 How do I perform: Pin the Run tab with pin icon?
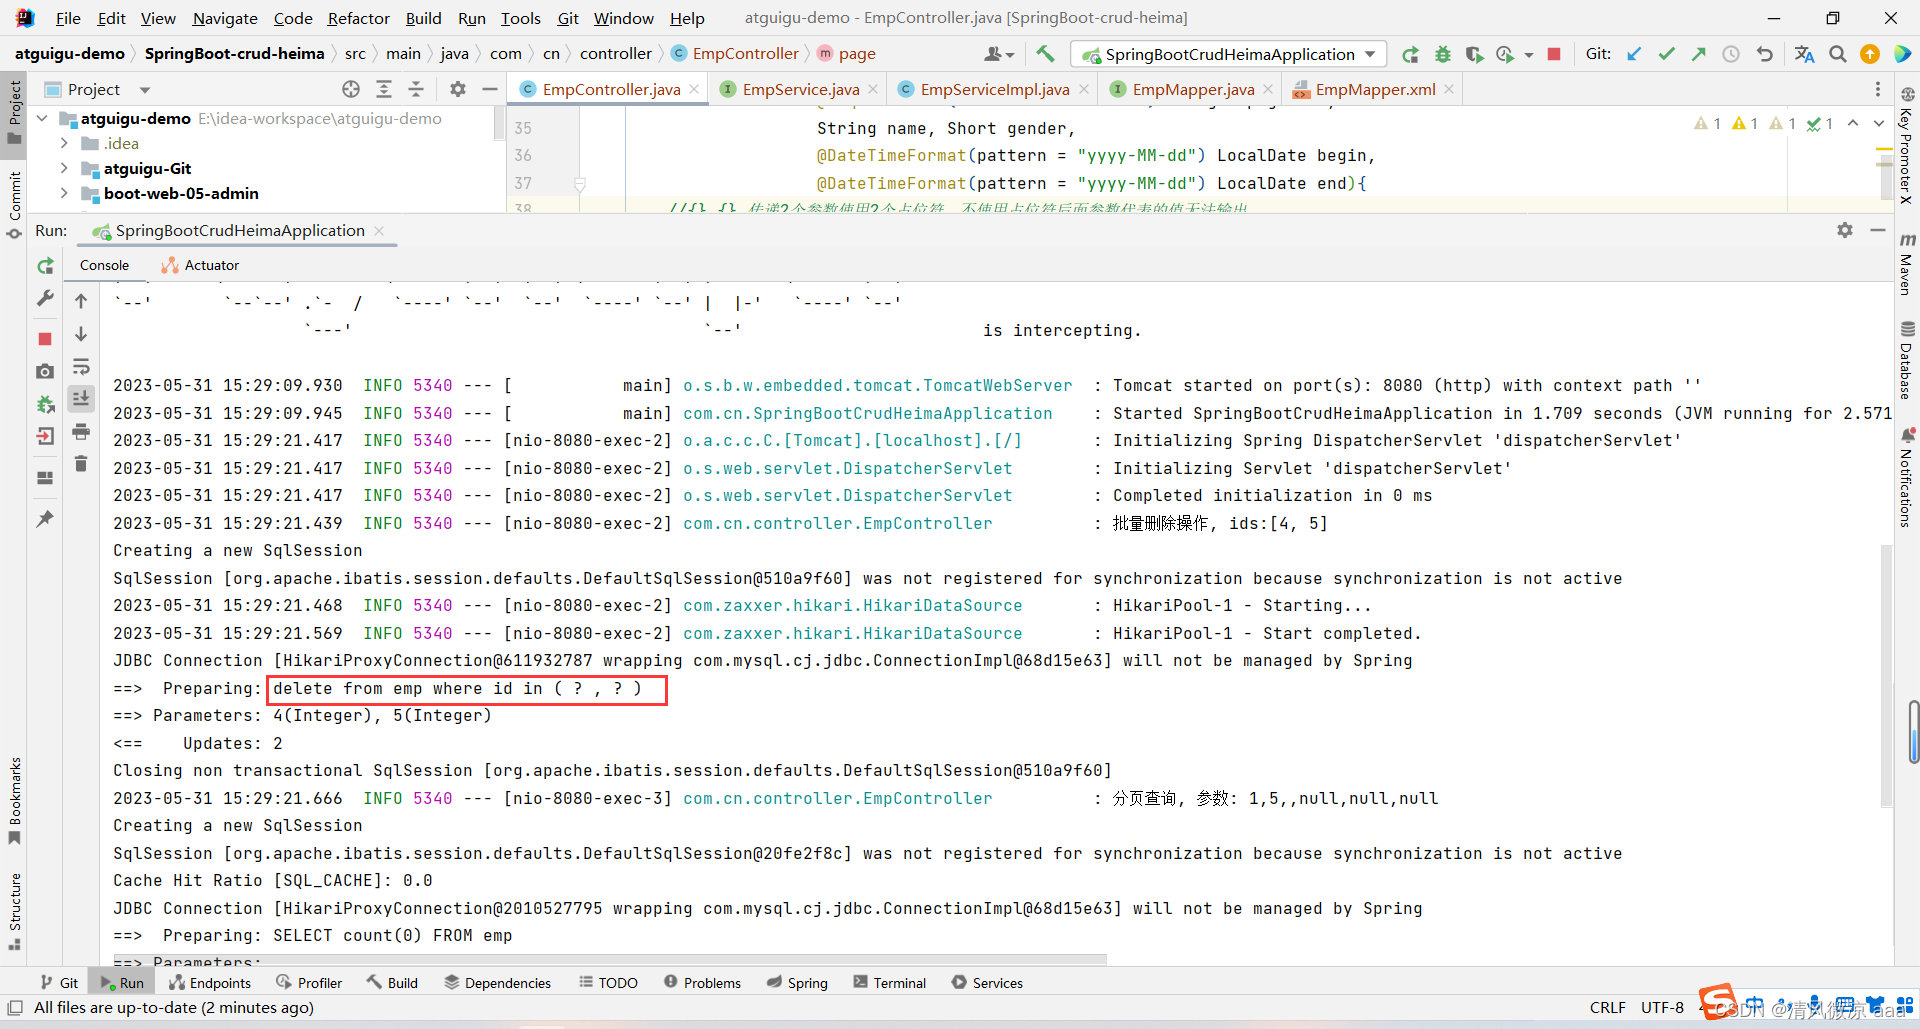(45, 518)
